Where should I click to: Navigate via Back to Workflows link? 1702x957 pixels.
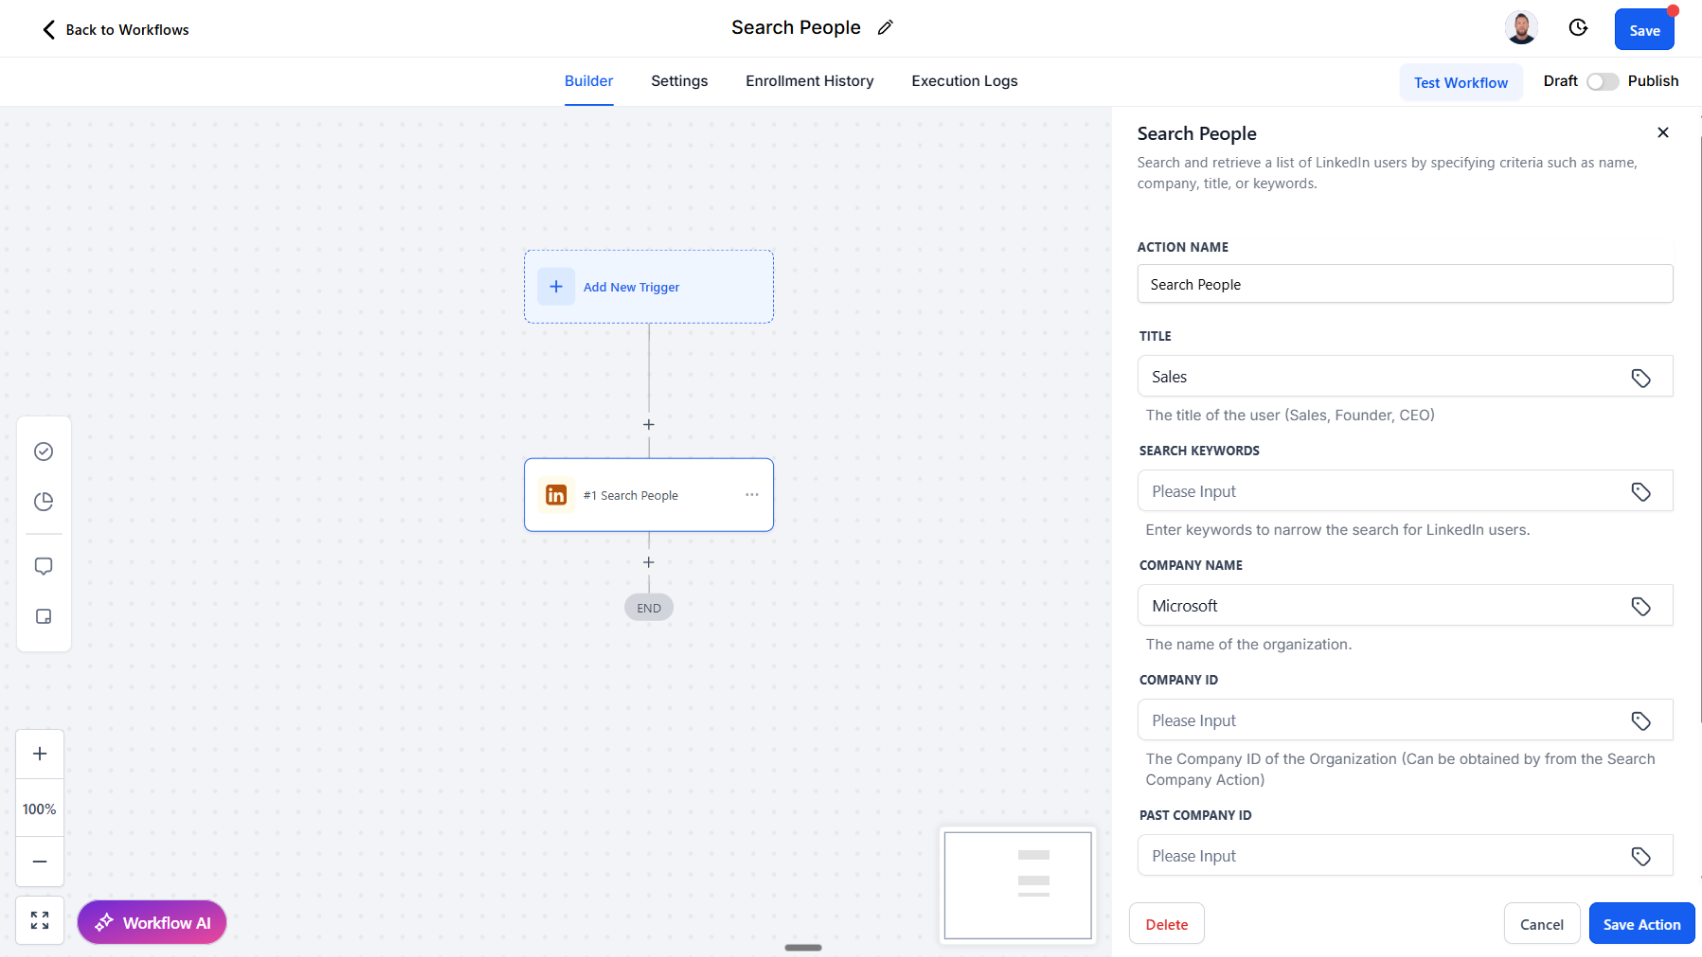coord(113,29)
